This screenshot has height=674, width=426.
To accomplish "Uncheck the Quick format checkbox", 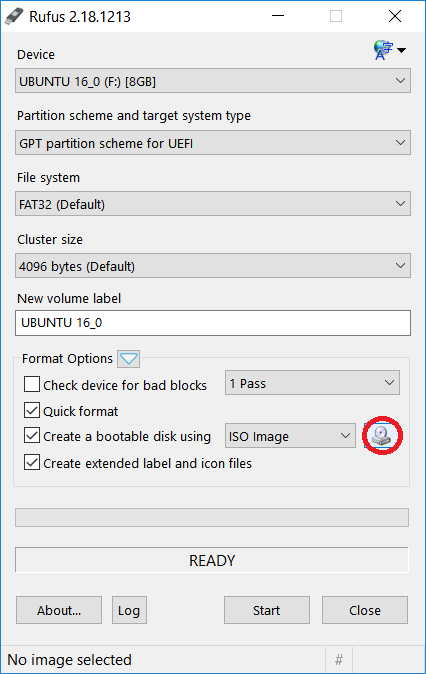I will pyautogui.click(x=32, y=410).
